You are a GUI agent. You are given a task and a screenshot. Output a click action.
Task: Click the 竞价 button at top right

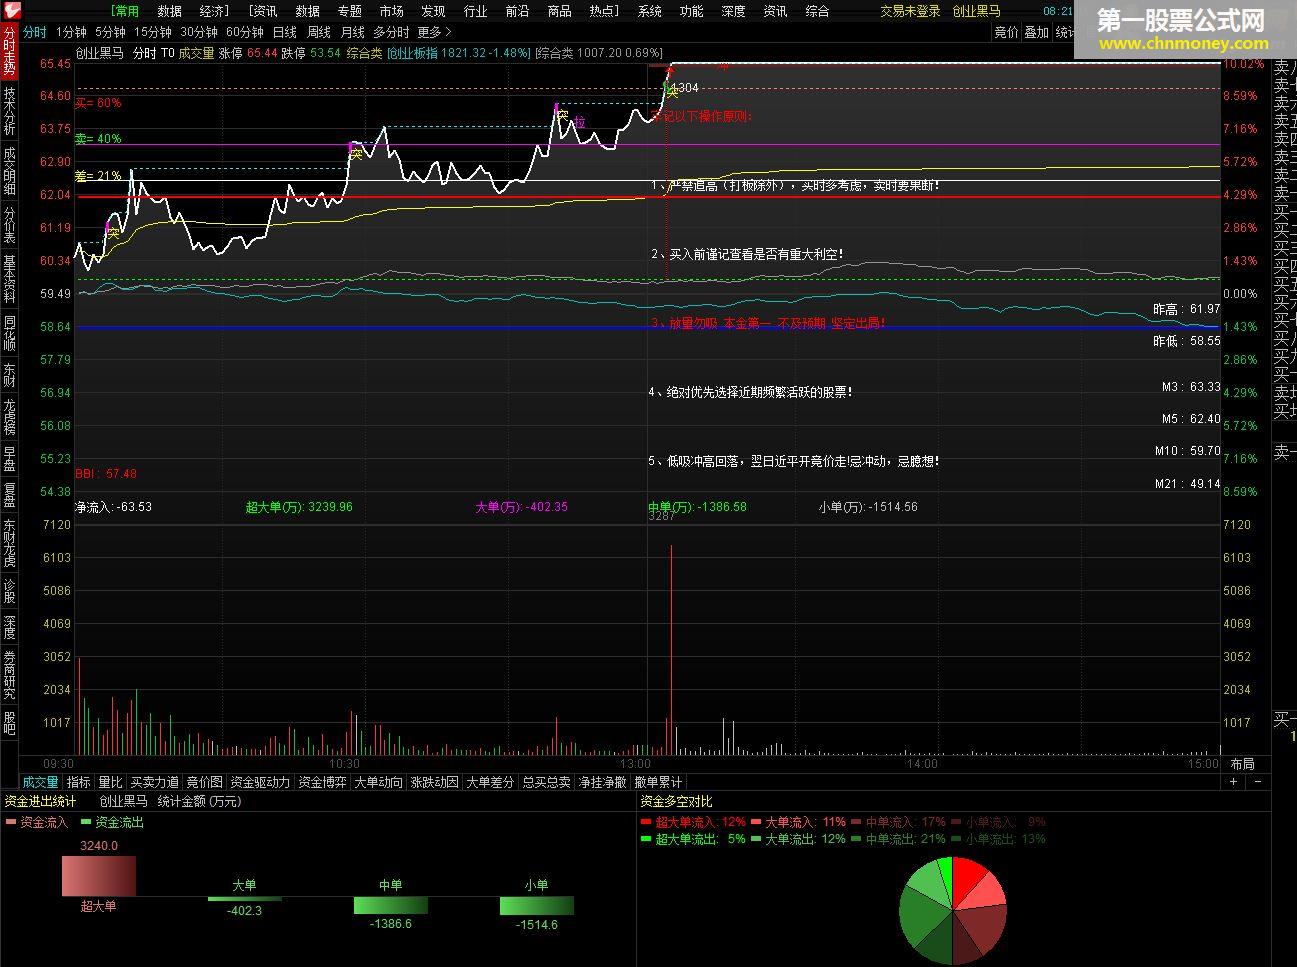1006,32
